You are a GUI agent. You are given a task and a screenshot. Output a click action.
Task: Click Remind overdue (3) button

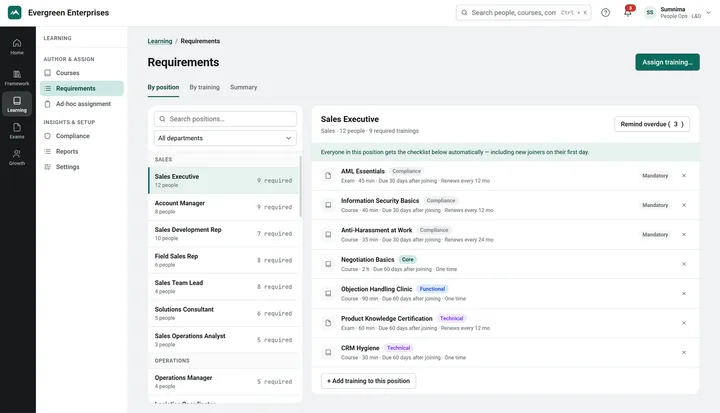(652, 124)
